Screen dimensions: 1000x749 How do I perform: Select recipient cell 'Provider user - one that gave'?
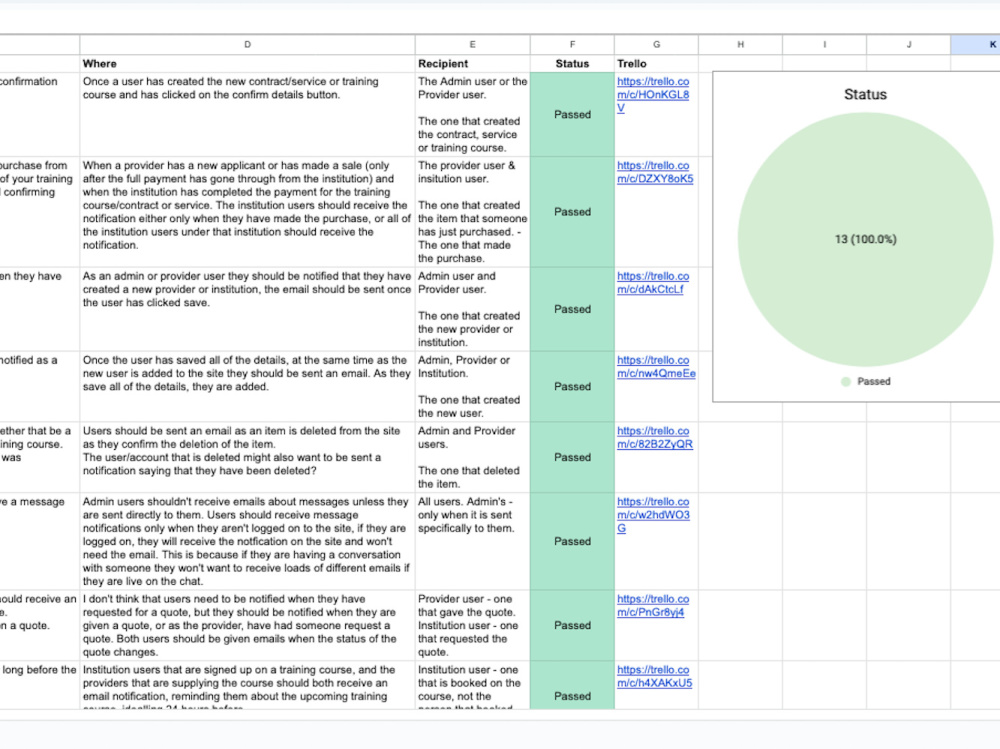tap(473, 626)
